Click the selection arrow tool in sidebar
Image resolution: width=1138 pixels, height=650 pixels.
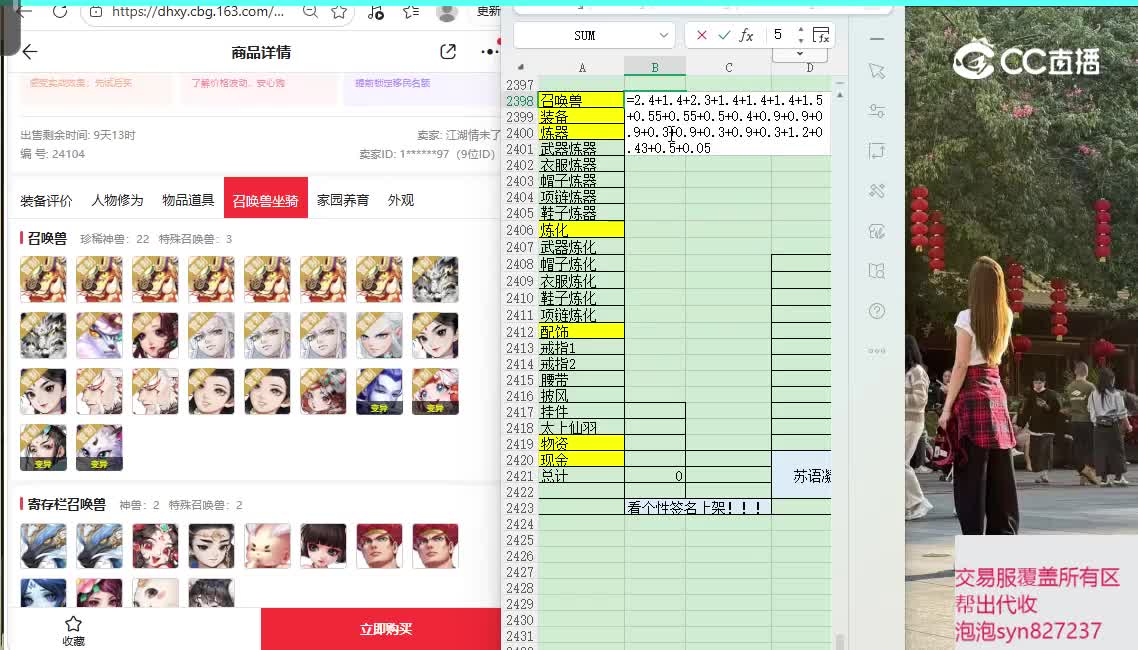click(877, 71)
